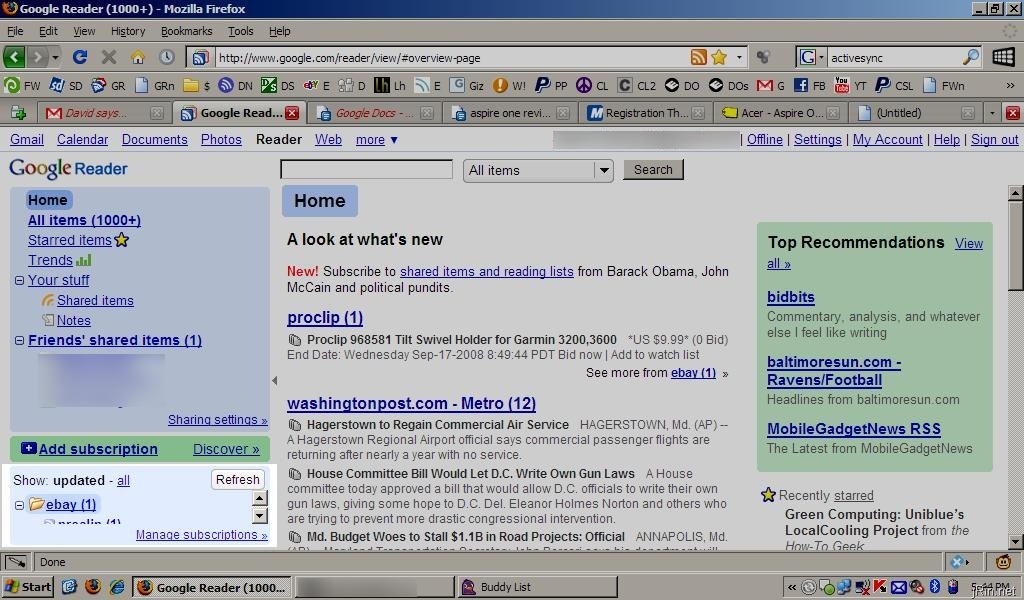Open the Tools menu
This screenshot has width=1024, height=600.
pyautogui.click(x=240, y=31)
